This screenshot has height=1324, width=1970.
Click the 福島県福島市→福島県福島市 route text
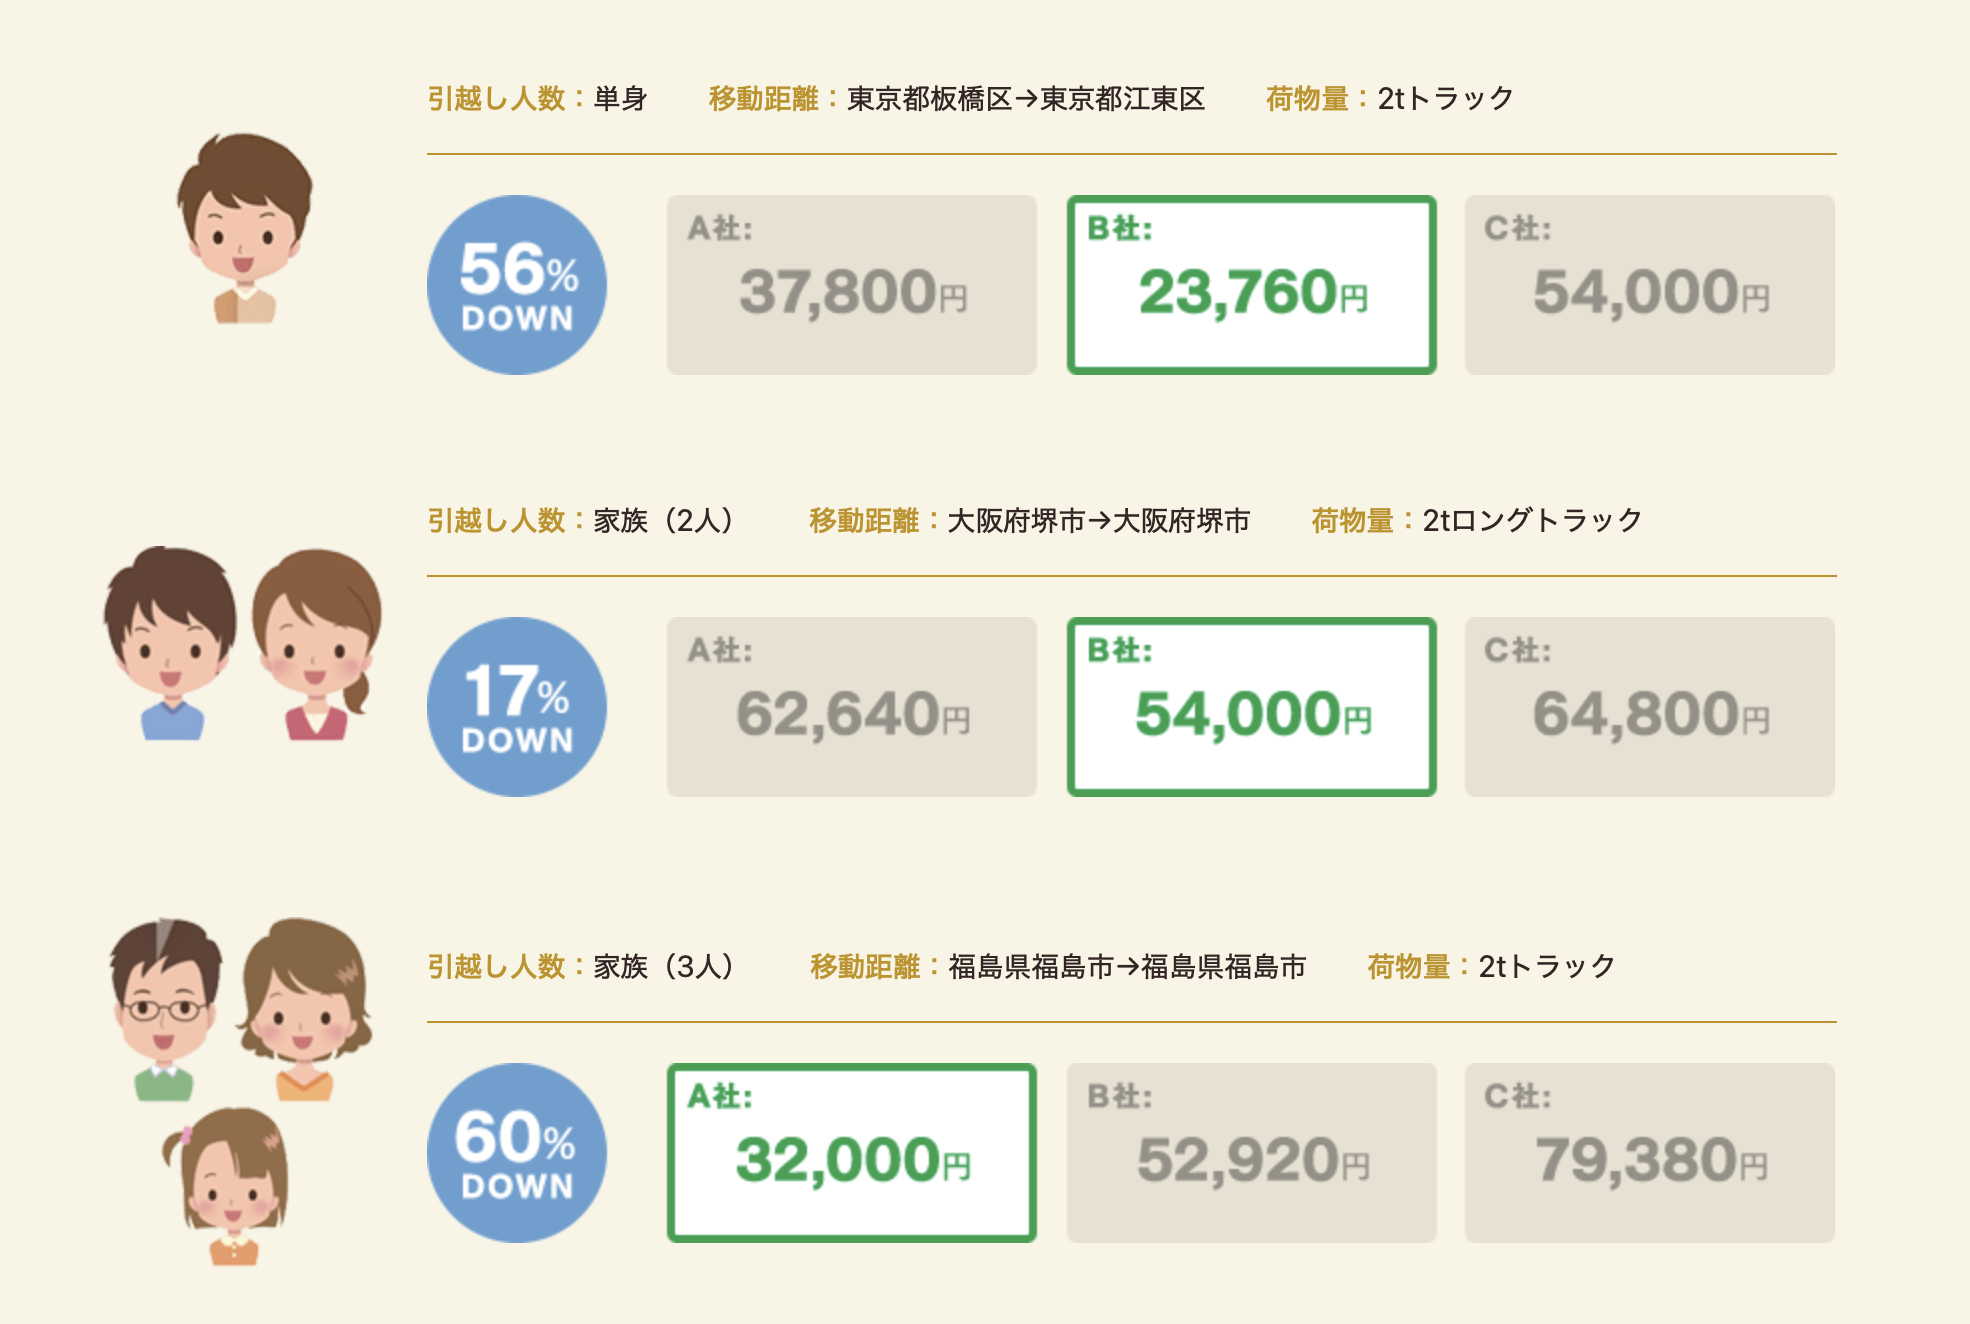[x=1127, y=967]
